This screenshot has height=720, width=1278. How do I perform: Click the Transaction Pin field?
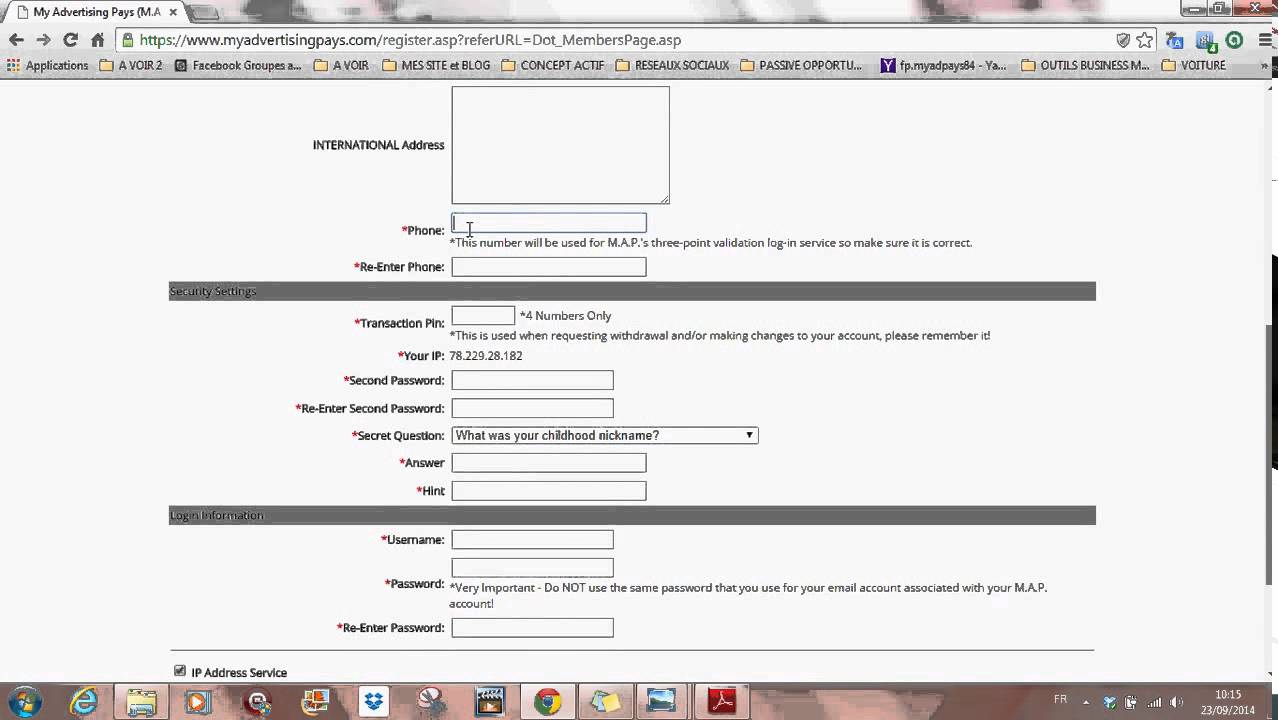point(483,316)
